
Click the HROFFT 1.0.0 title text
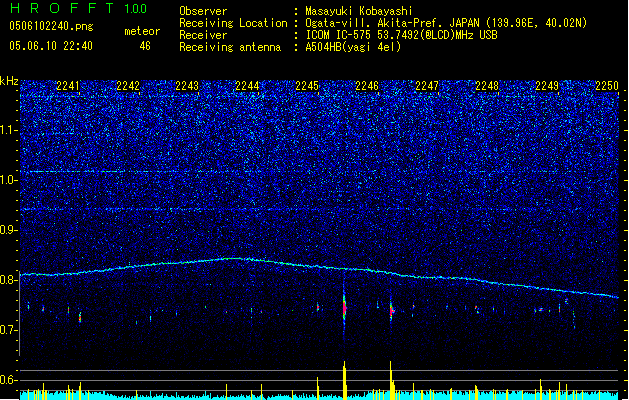coord(79,8)
